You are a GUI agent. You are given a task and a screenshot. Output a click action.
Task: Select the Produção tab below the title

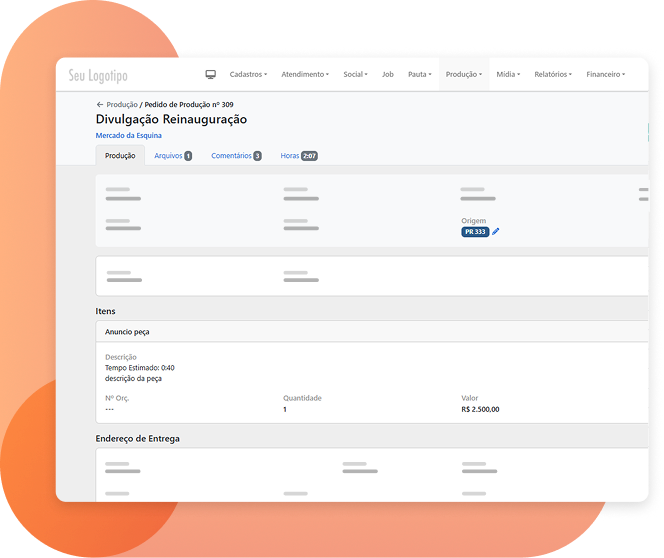point(120,156)
